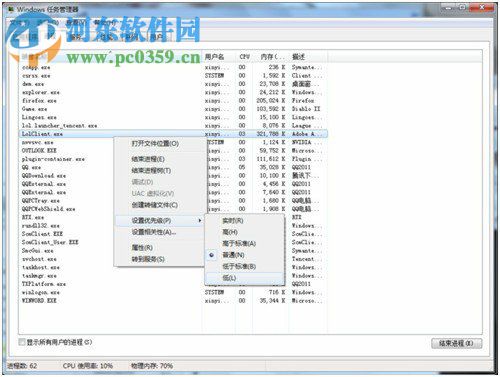Viewport: 500px width, 377px height.
Task: Click the Diablo II description cell
Action: click(x=306, y=109)
